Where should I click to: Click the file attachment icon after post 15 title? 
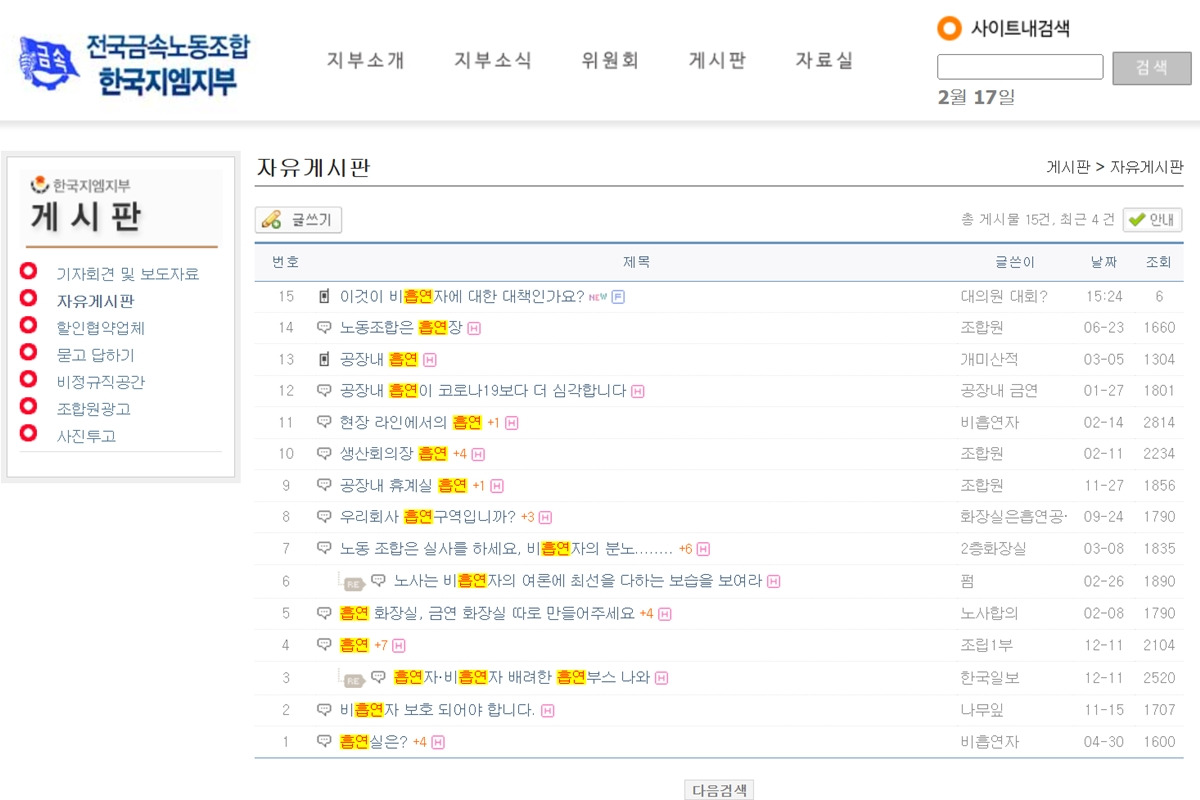[x=618, y=296]
